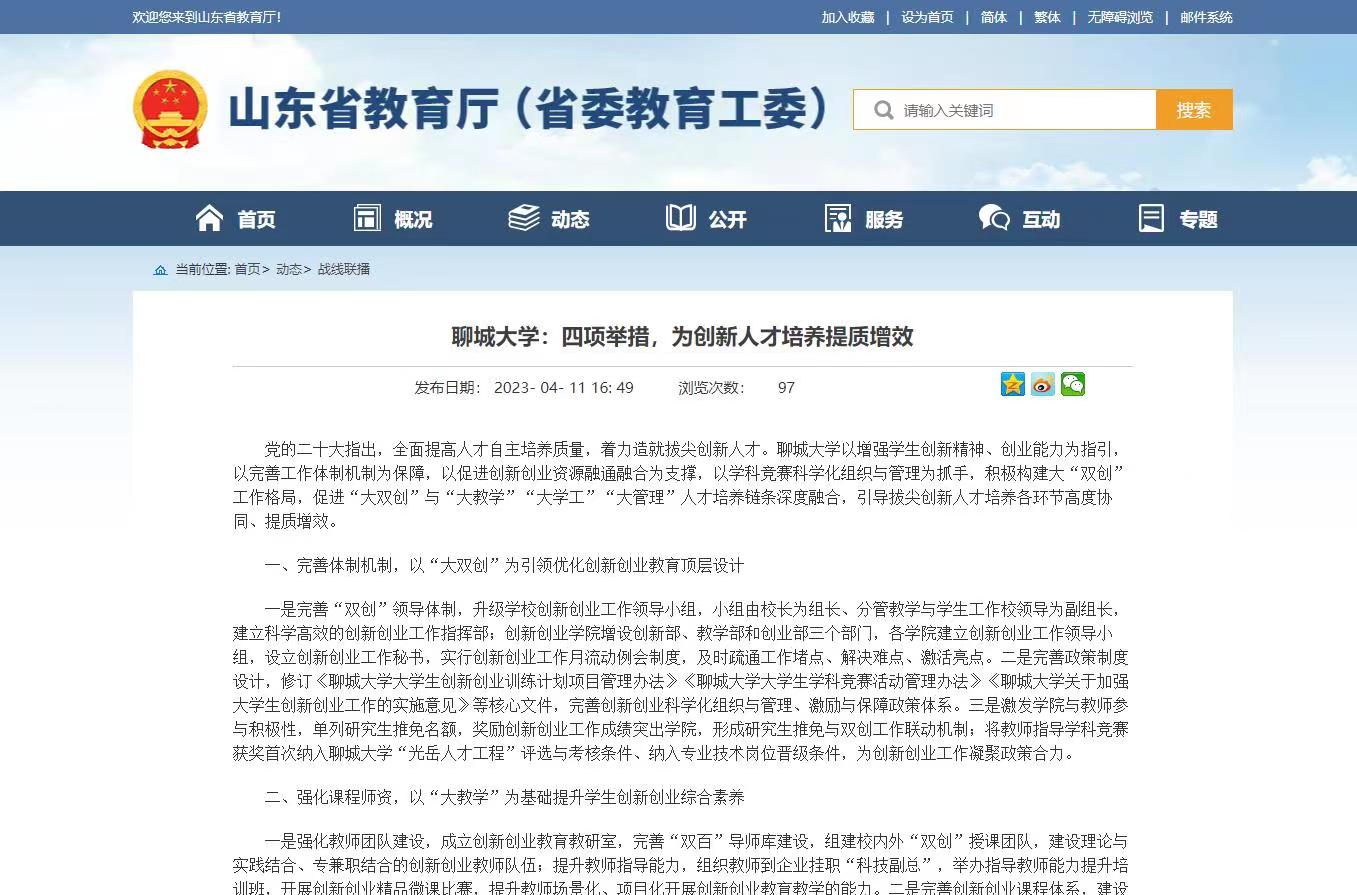Image resolution: width=1357 pixels, height=895 pixels.
Task: Share article via the Sina Weibo icon
Action: point(1043,384)
